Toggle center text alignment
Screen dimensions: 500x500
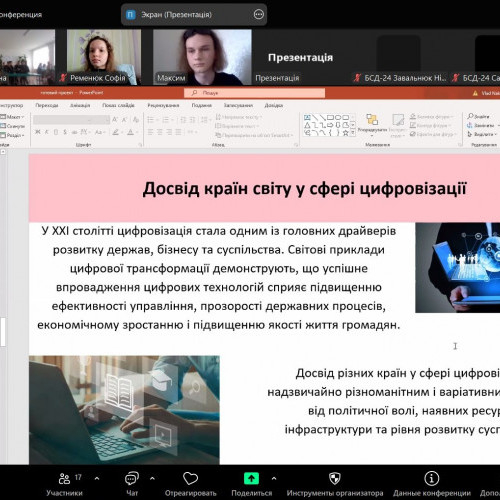[x=160, y=132]
